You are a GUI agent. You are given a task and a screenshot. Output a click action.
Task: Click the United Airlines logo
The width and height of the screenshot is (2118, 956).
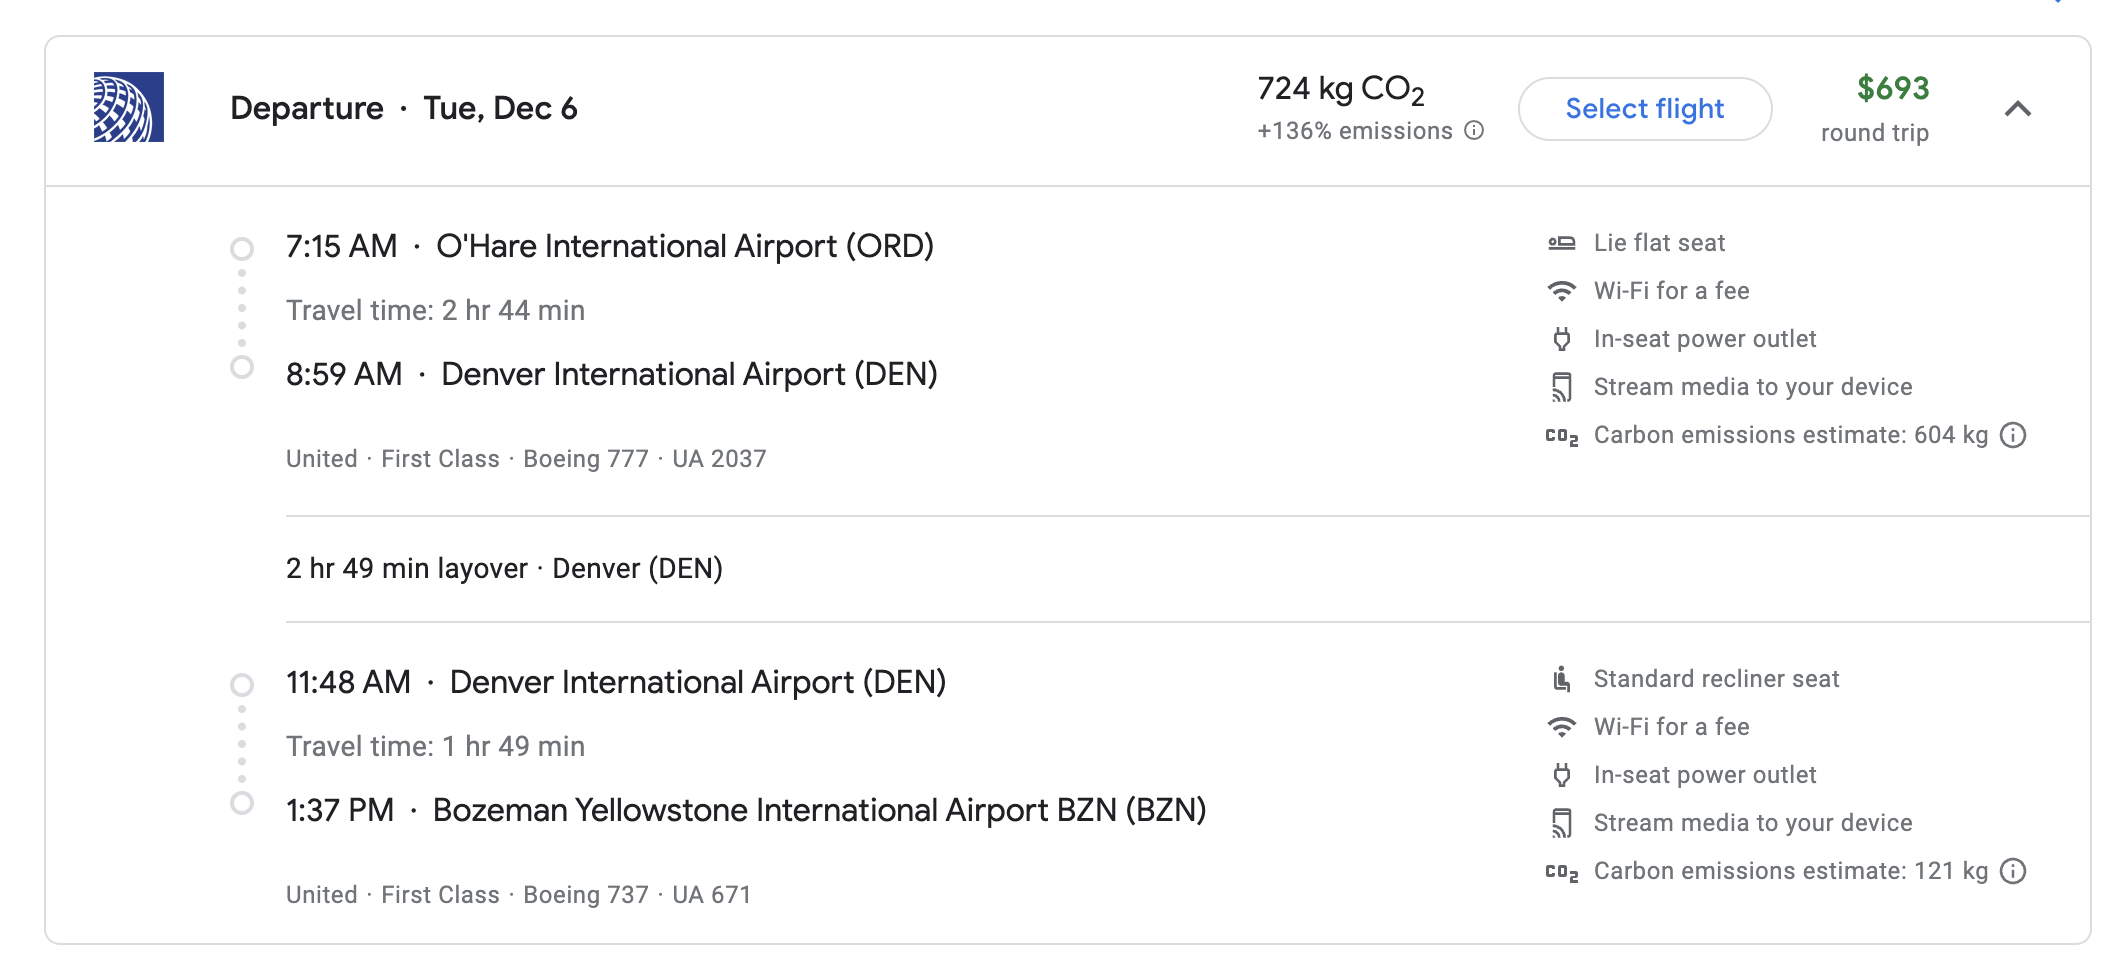pos(128,107)
